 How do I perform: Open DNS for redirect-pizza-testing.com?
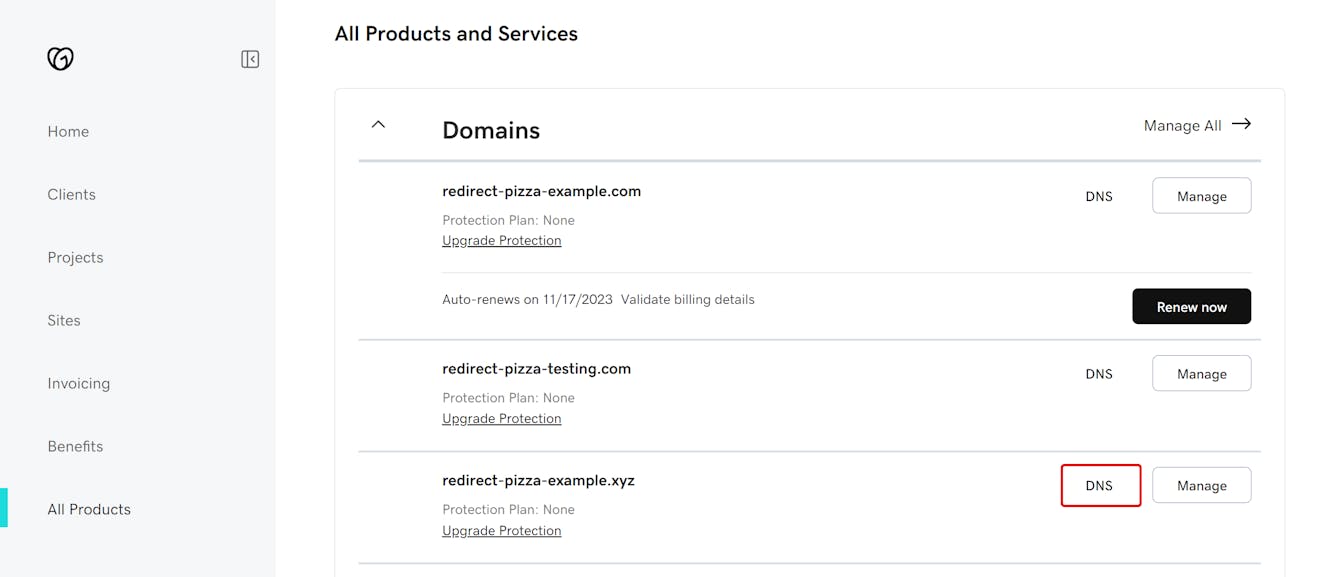(x=1099, y=373)
